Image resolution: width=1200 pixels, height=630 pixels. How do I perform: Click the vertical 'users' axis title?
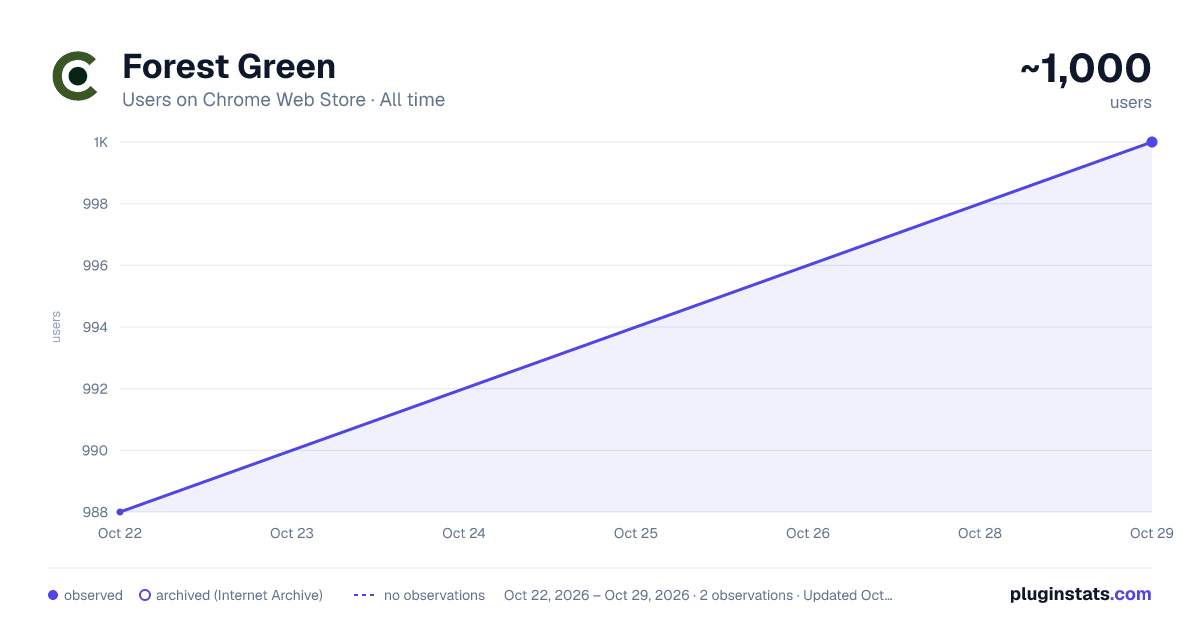tap(56, 327)
